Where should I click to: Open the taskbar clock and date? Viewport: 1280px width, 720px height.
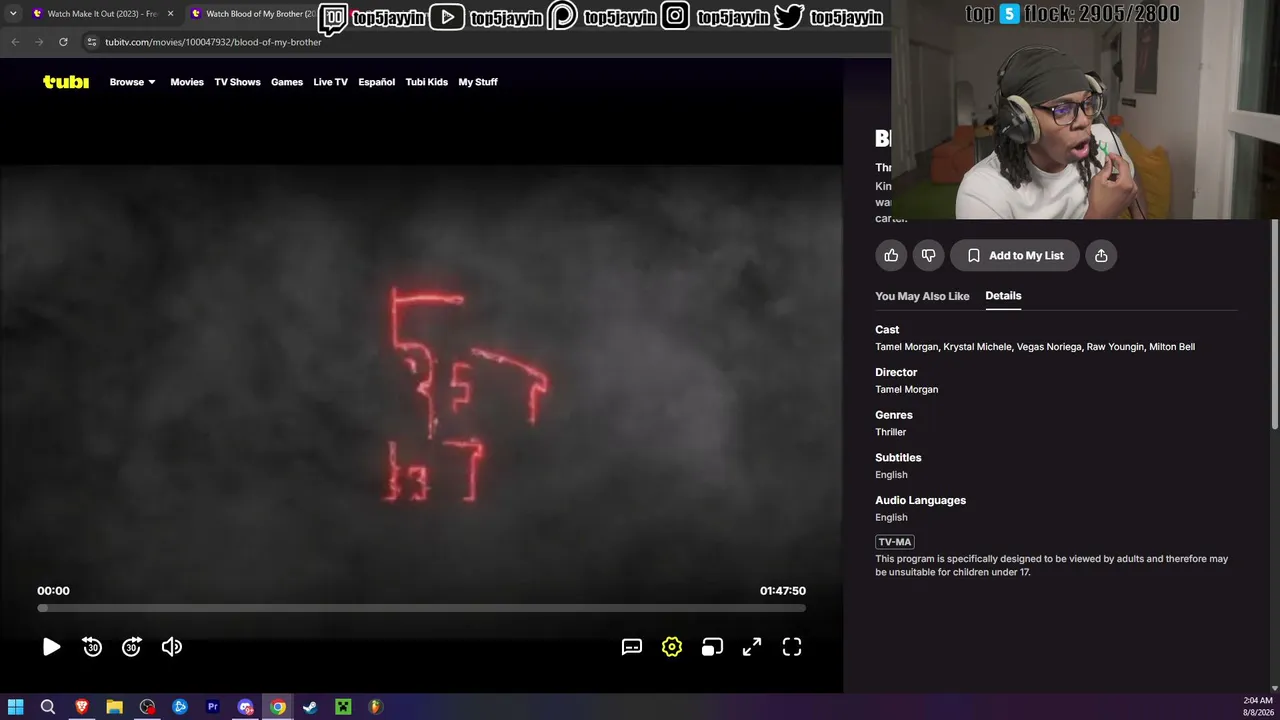1258,707
